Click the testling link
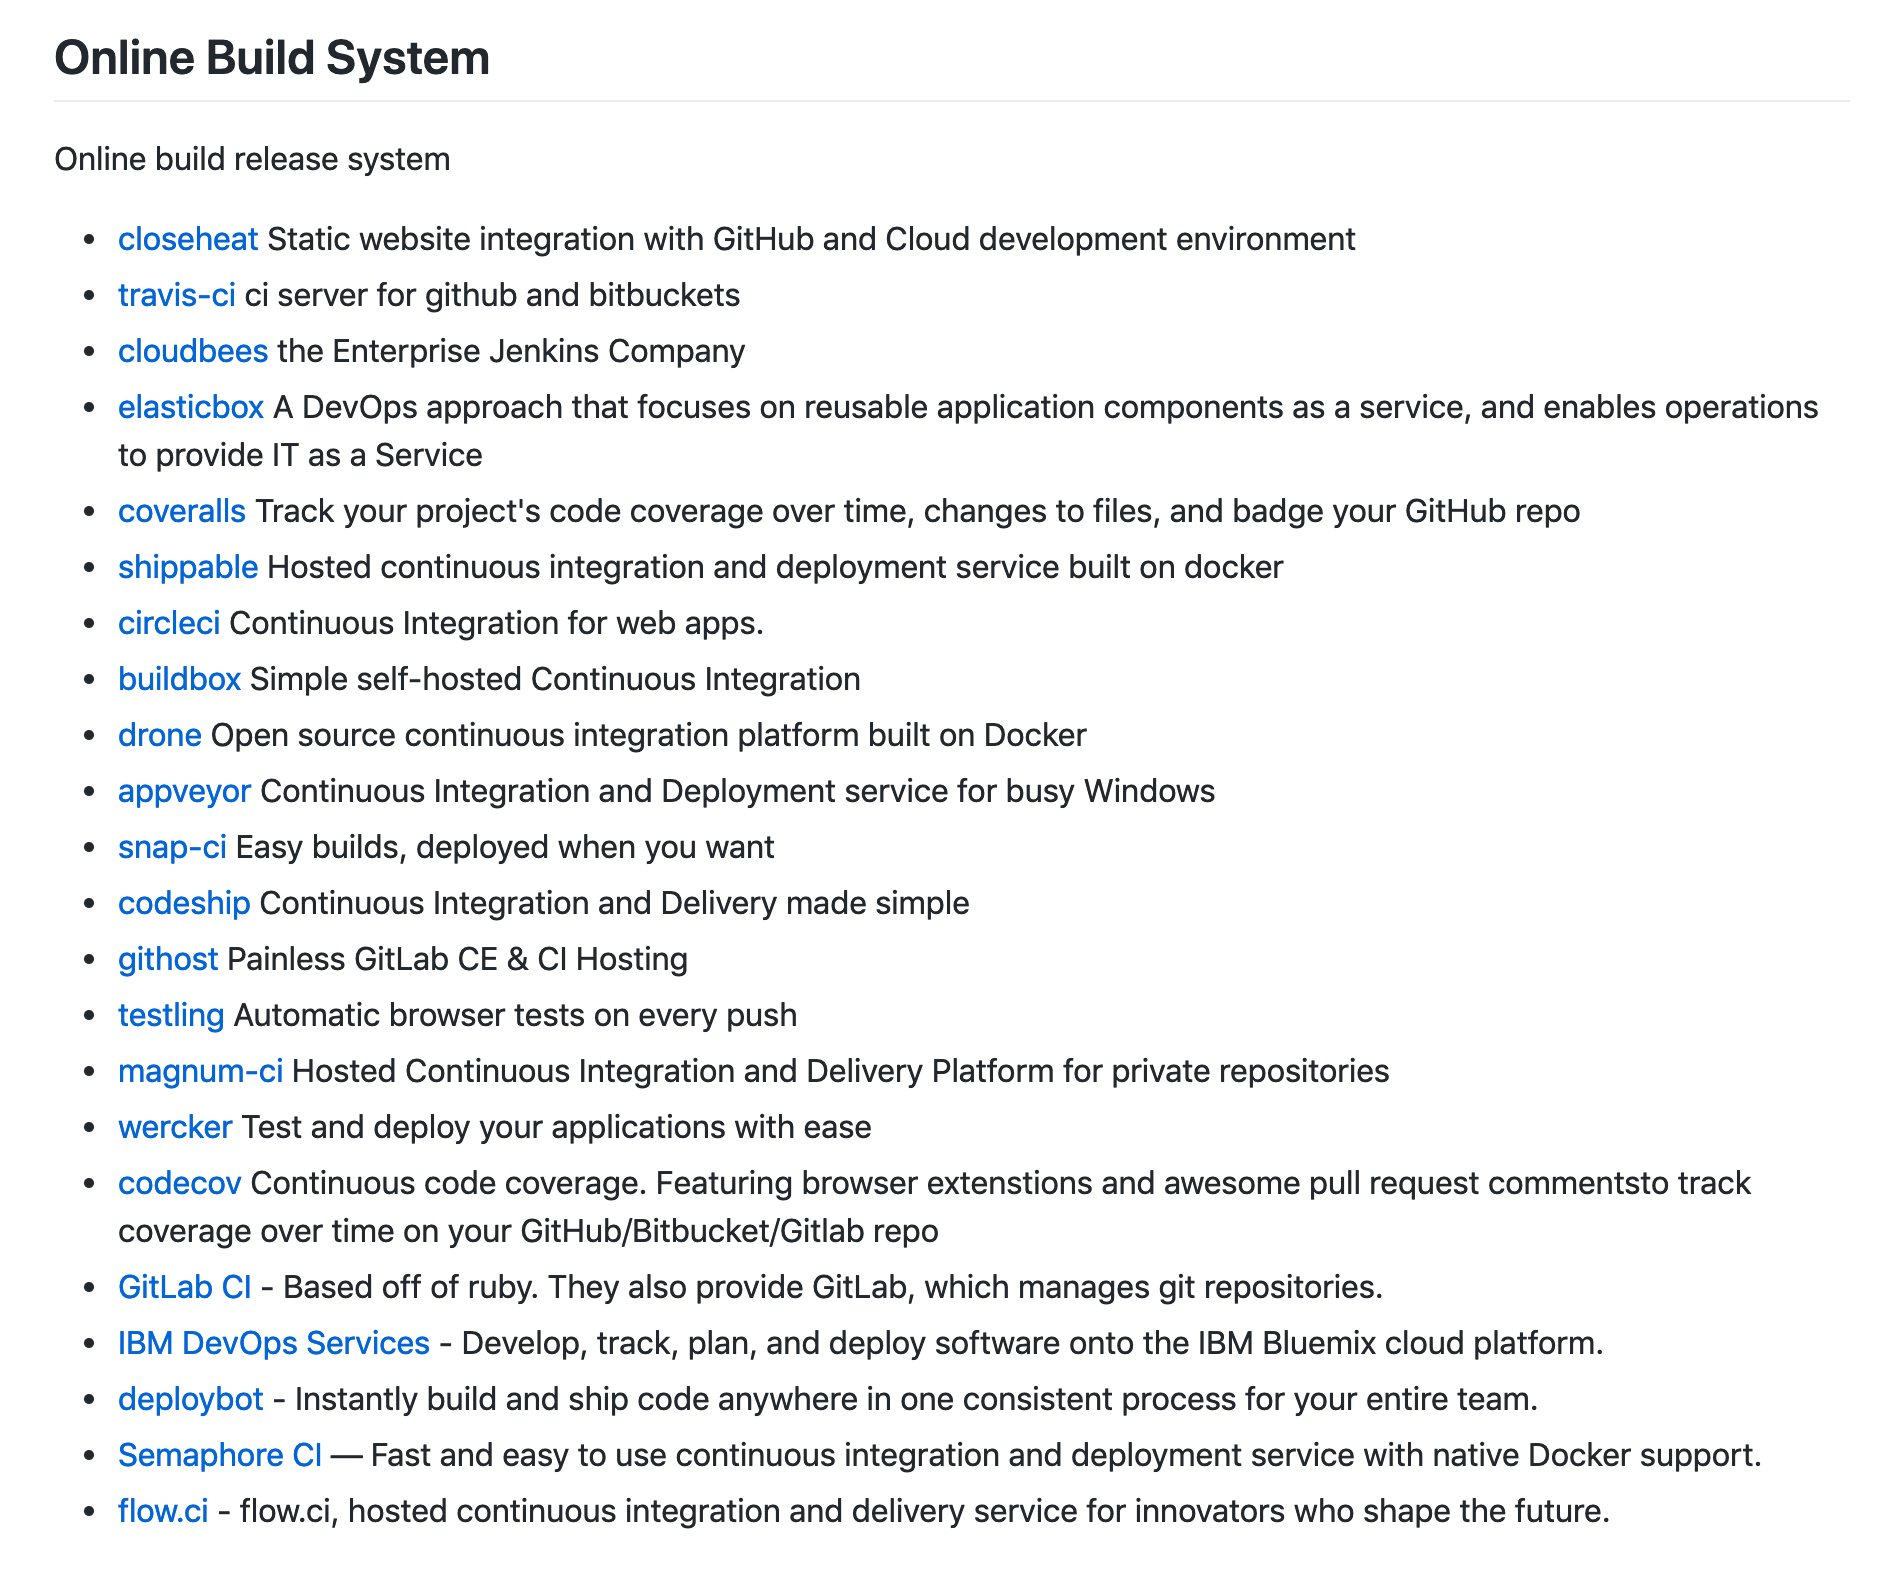1896x1588 pixels. click(x=170, y=1015)
